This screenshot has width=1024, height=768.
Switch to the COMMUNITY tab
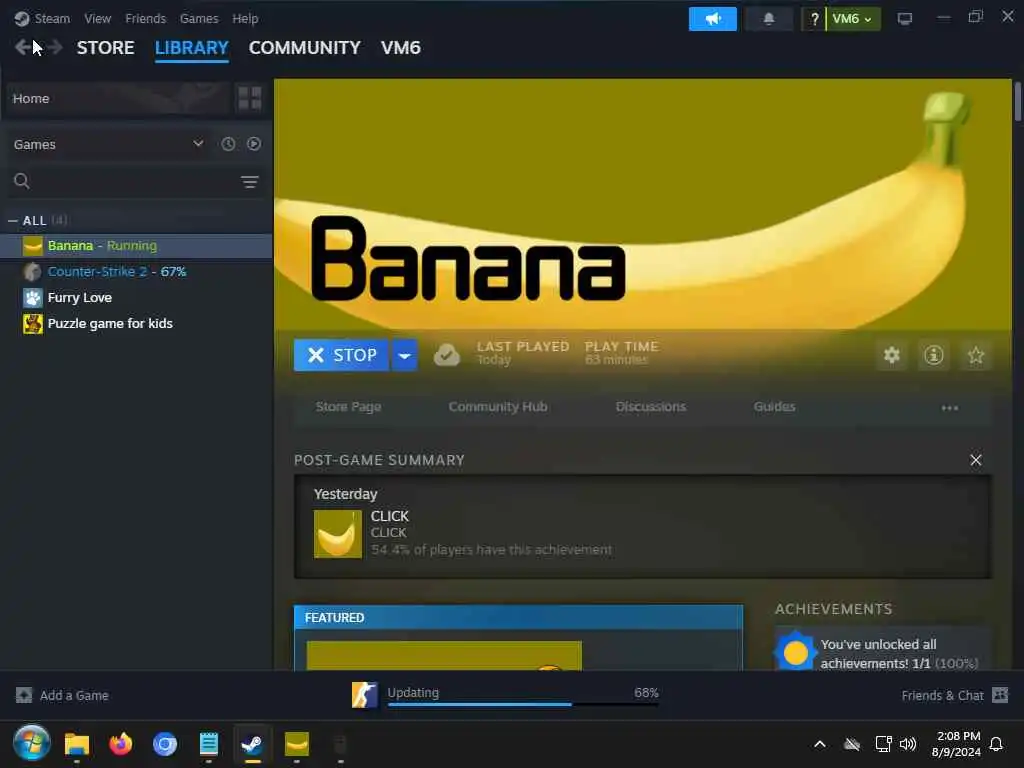click(304, 48)
